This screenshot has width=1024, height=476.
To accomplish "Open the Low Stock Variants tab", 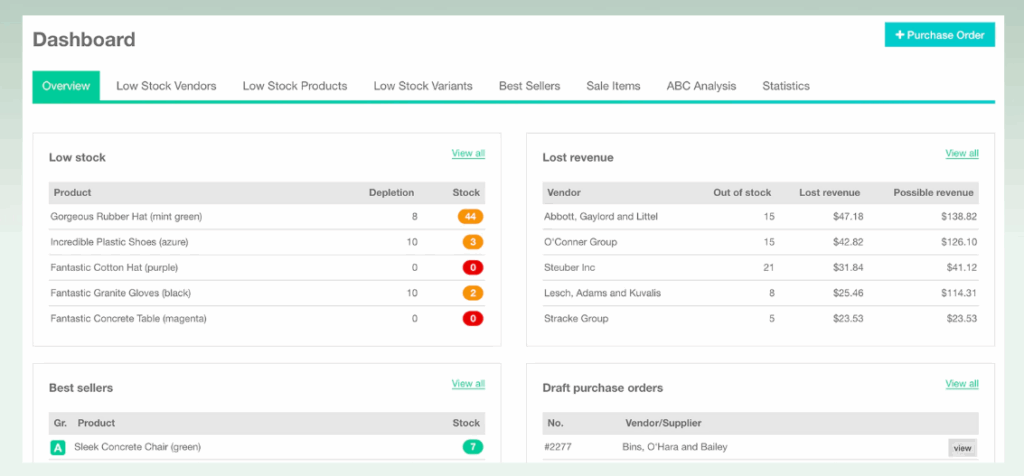I will click(423, 86).
